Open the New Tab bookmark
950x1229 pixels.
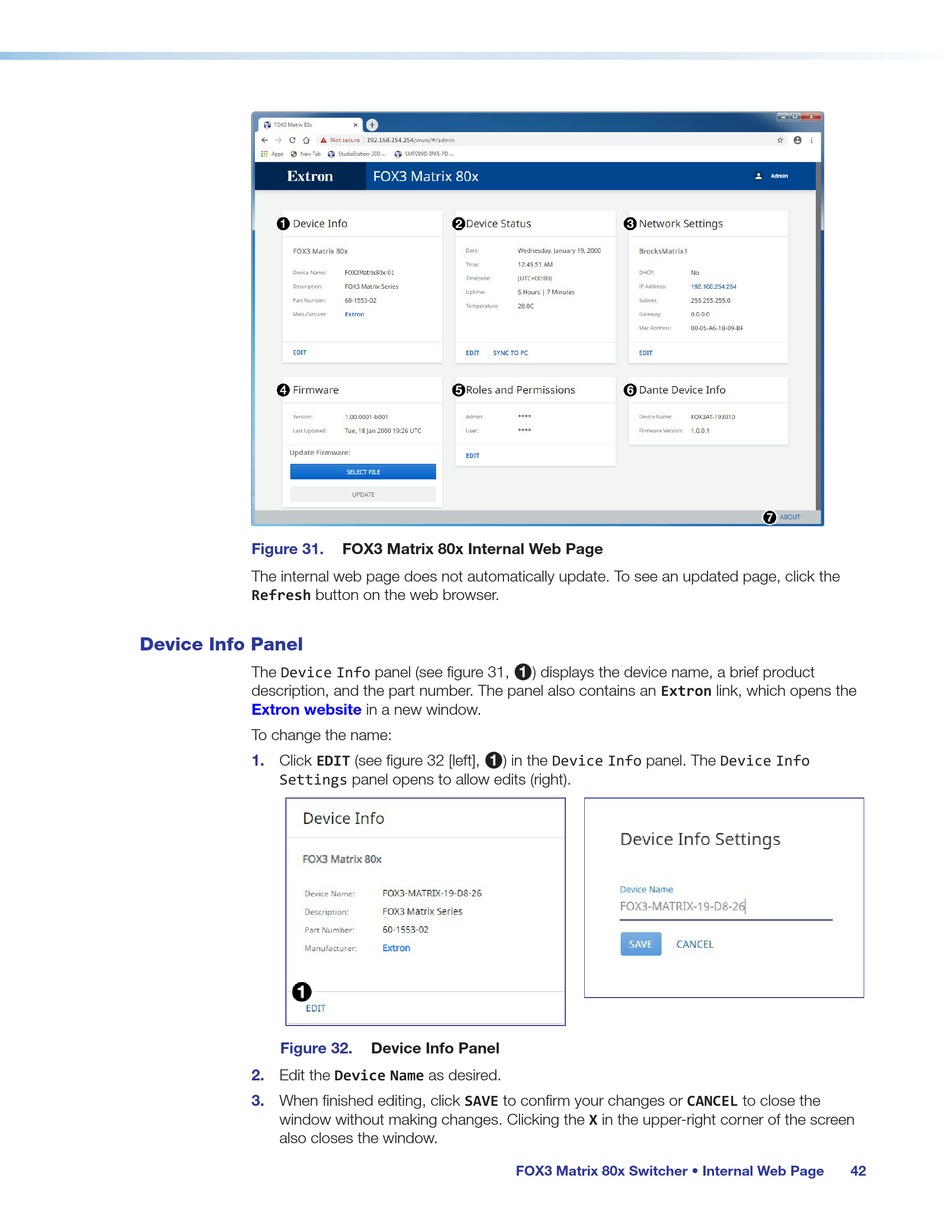306,154
